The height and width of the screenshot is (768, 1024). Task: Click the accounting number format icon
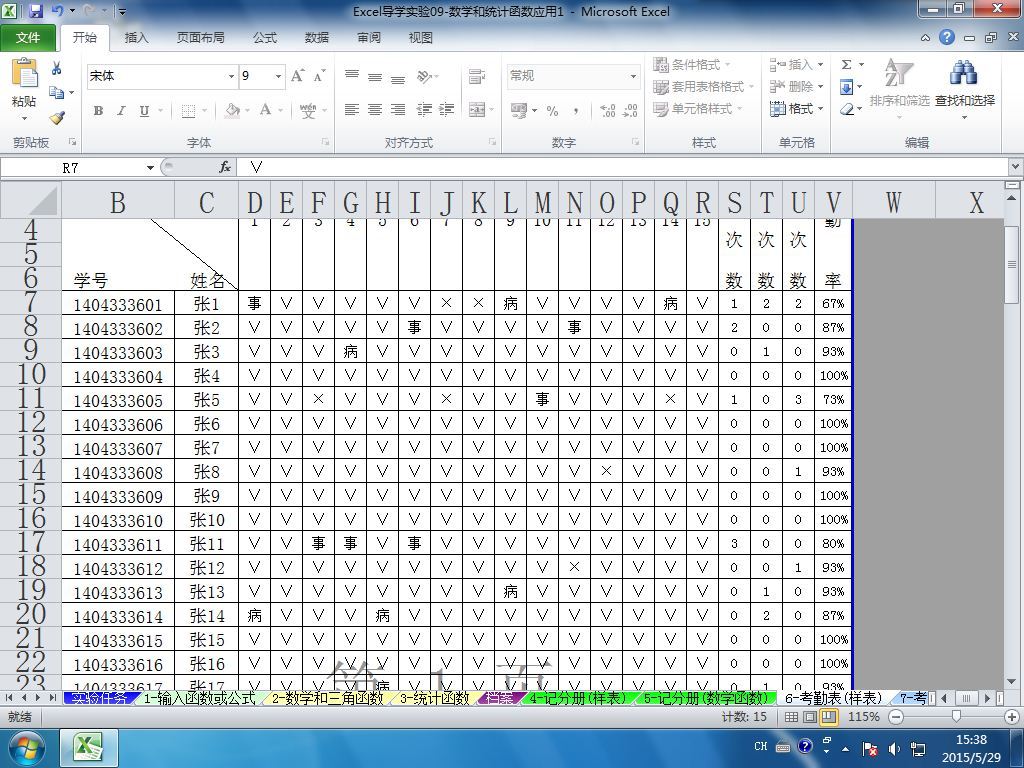[519, 110]
